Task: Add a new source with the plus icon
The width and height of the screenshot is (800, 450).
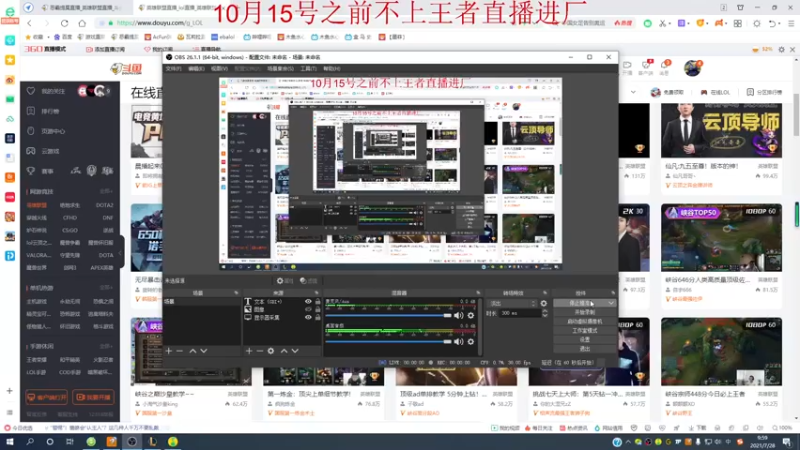Action: [249, 351]
